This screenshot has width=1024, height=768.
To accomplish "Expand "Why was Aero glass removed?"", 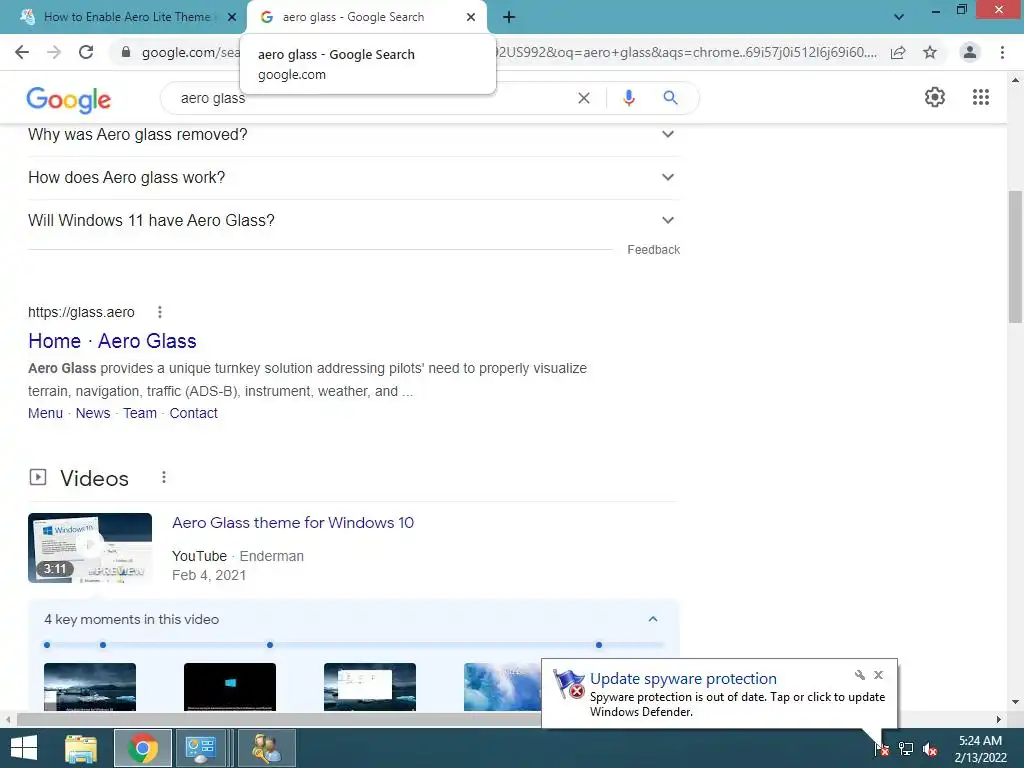I will coord(353,135).
